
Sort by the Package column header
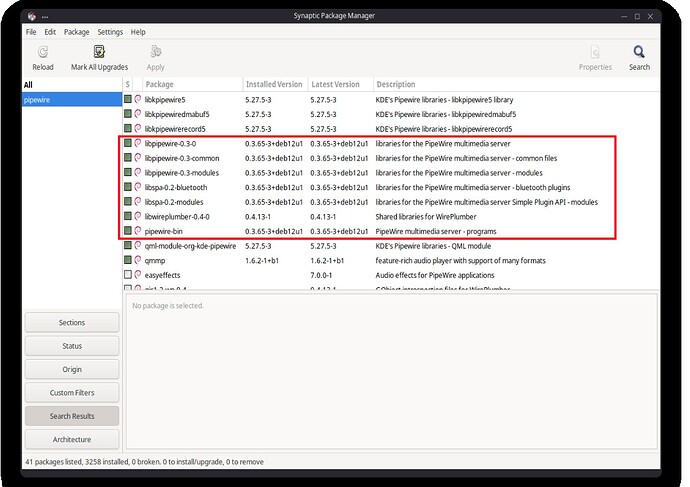coord(192,84)
